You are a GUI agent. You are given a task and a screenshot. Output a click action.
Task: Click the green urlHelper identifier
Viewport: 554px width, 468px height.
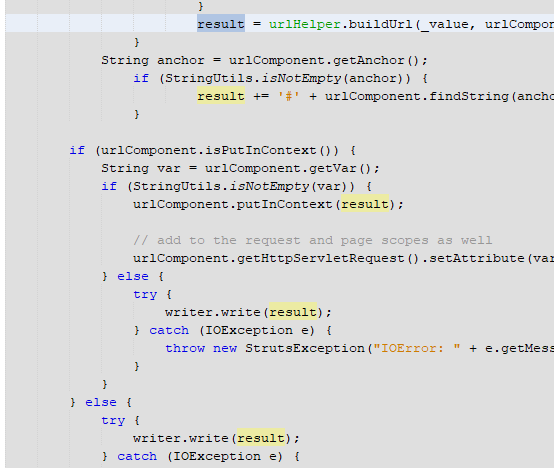click(305, 24)
